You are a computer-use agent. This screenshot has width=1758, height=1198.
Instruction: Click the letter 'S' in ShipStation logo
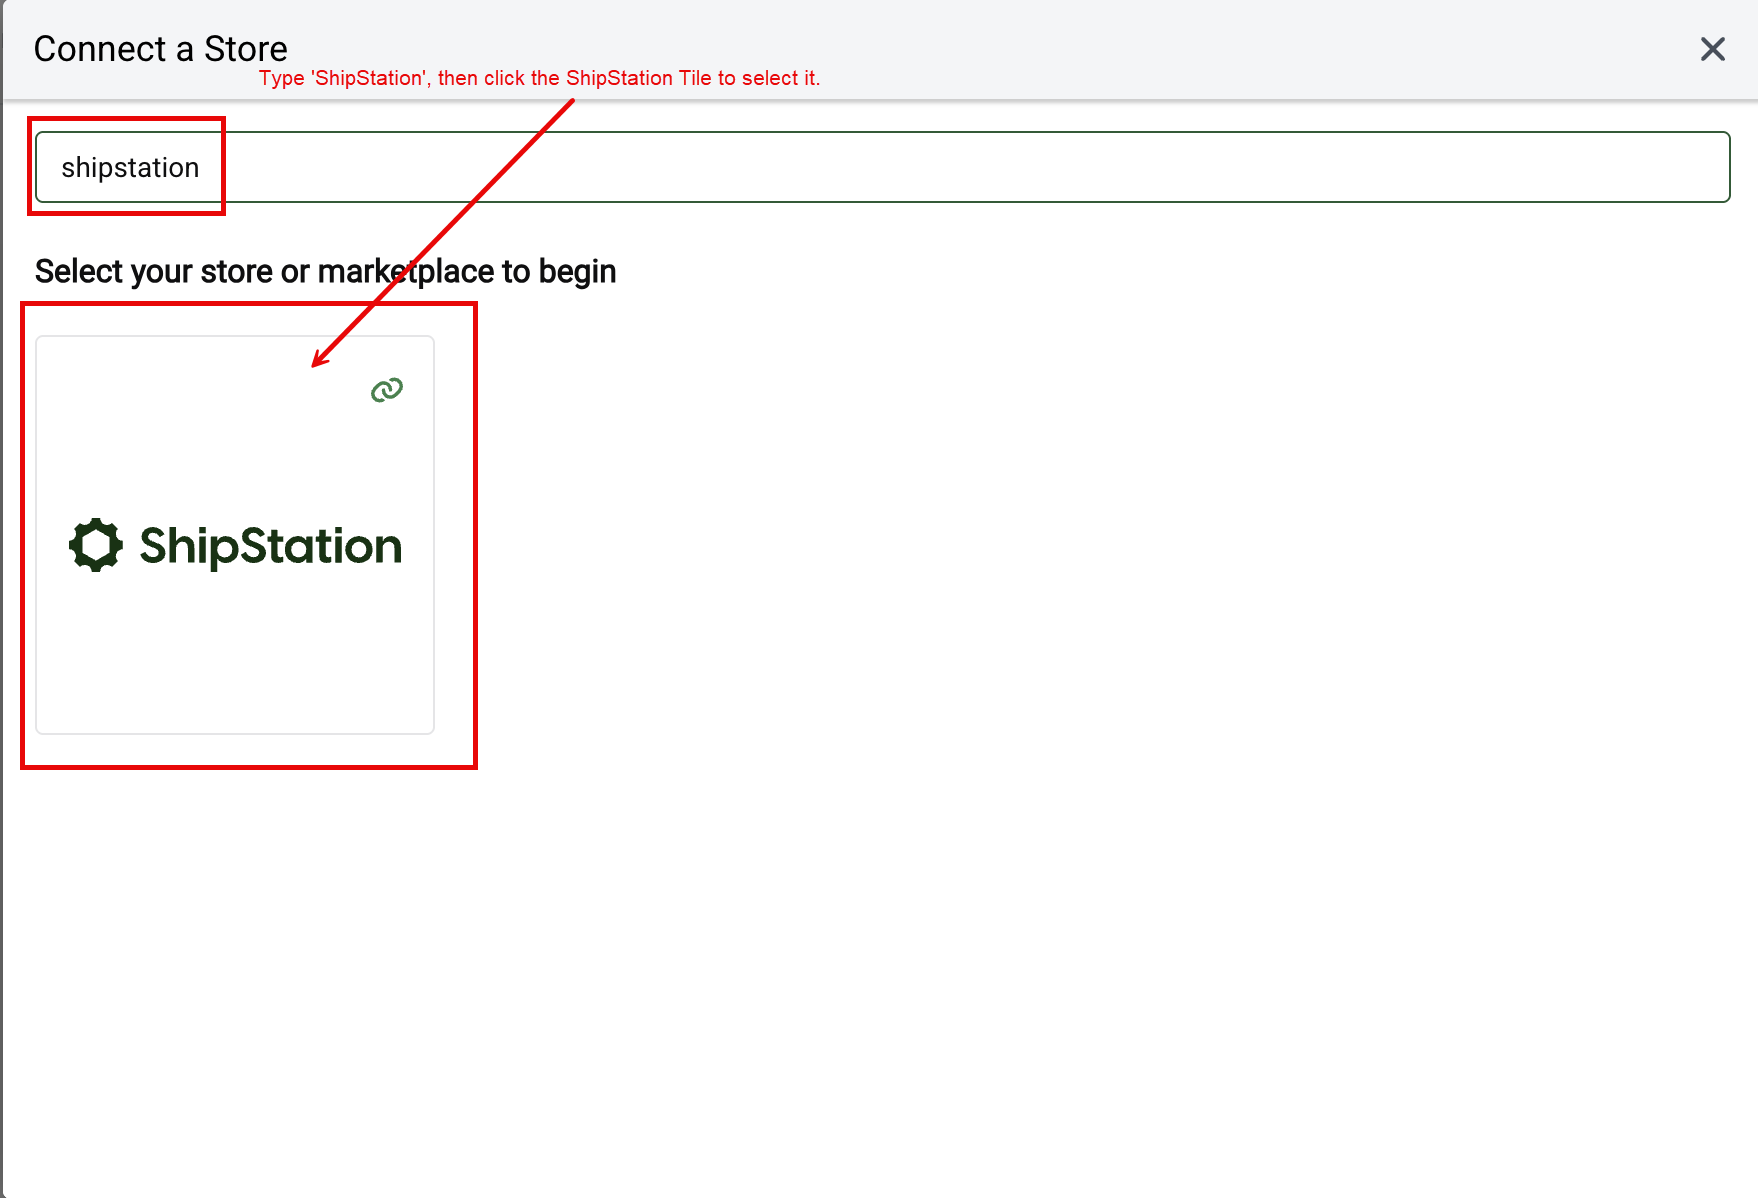pyautogui.click(x=155, y=546)
